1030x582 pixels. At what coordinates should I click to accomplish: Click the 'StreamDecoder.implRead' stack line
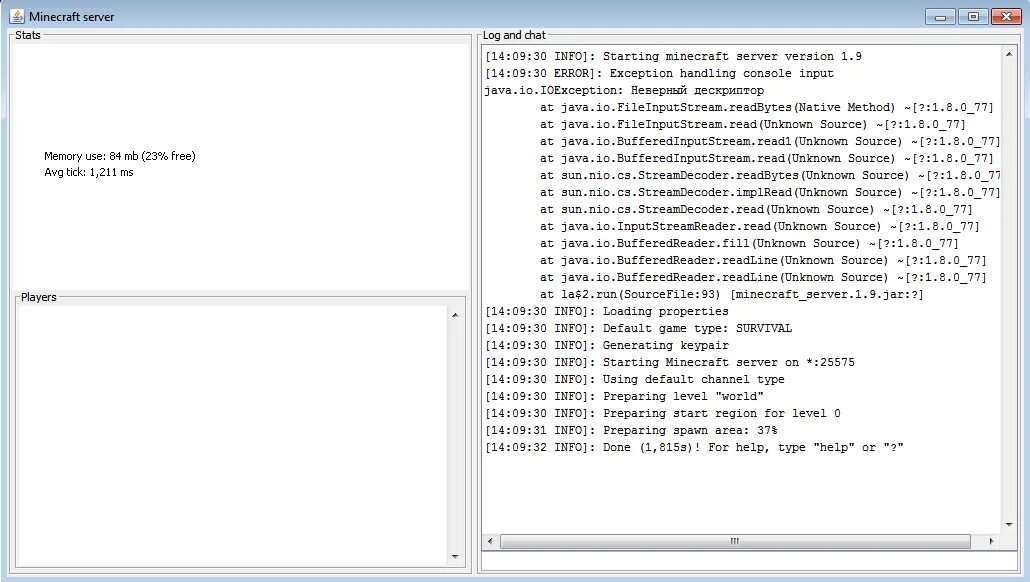click(x=770, y=192)
